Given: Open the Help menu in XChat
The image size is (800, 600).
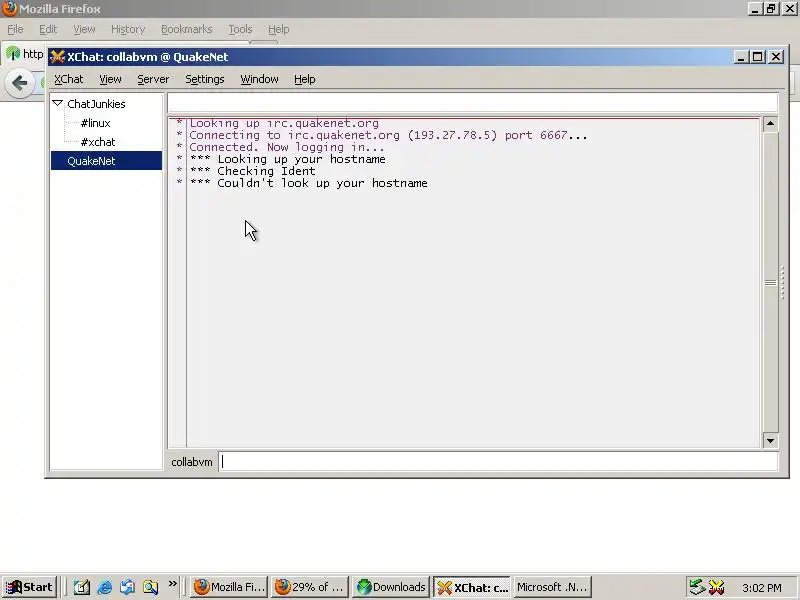Looking at the screenshot, I should (x=305, y=79).
